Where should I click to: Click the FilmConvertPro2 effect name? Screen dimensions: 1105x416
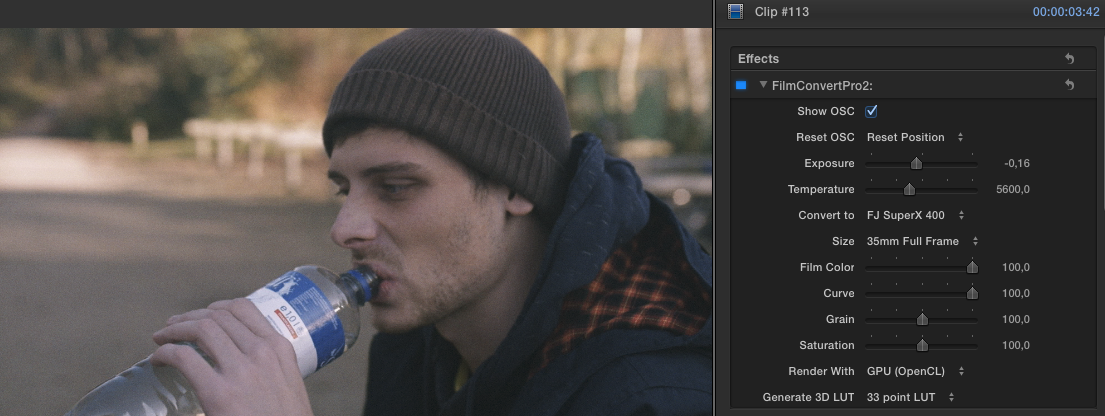click(822, 85)
